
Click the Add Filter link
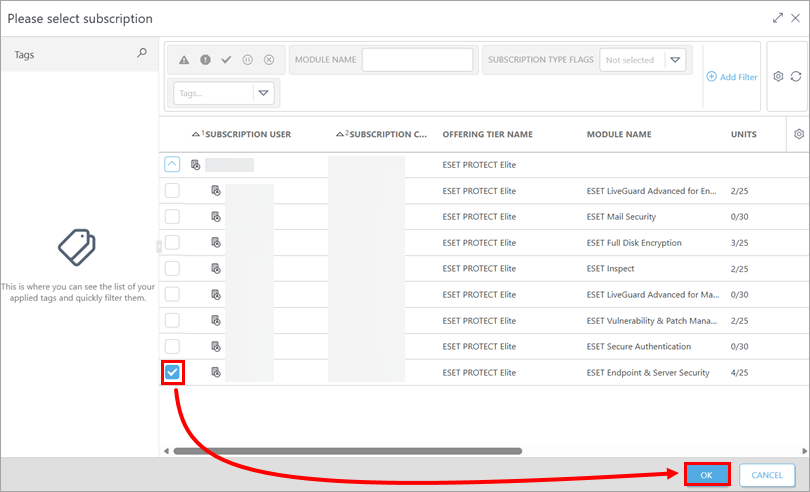(732, 76)
